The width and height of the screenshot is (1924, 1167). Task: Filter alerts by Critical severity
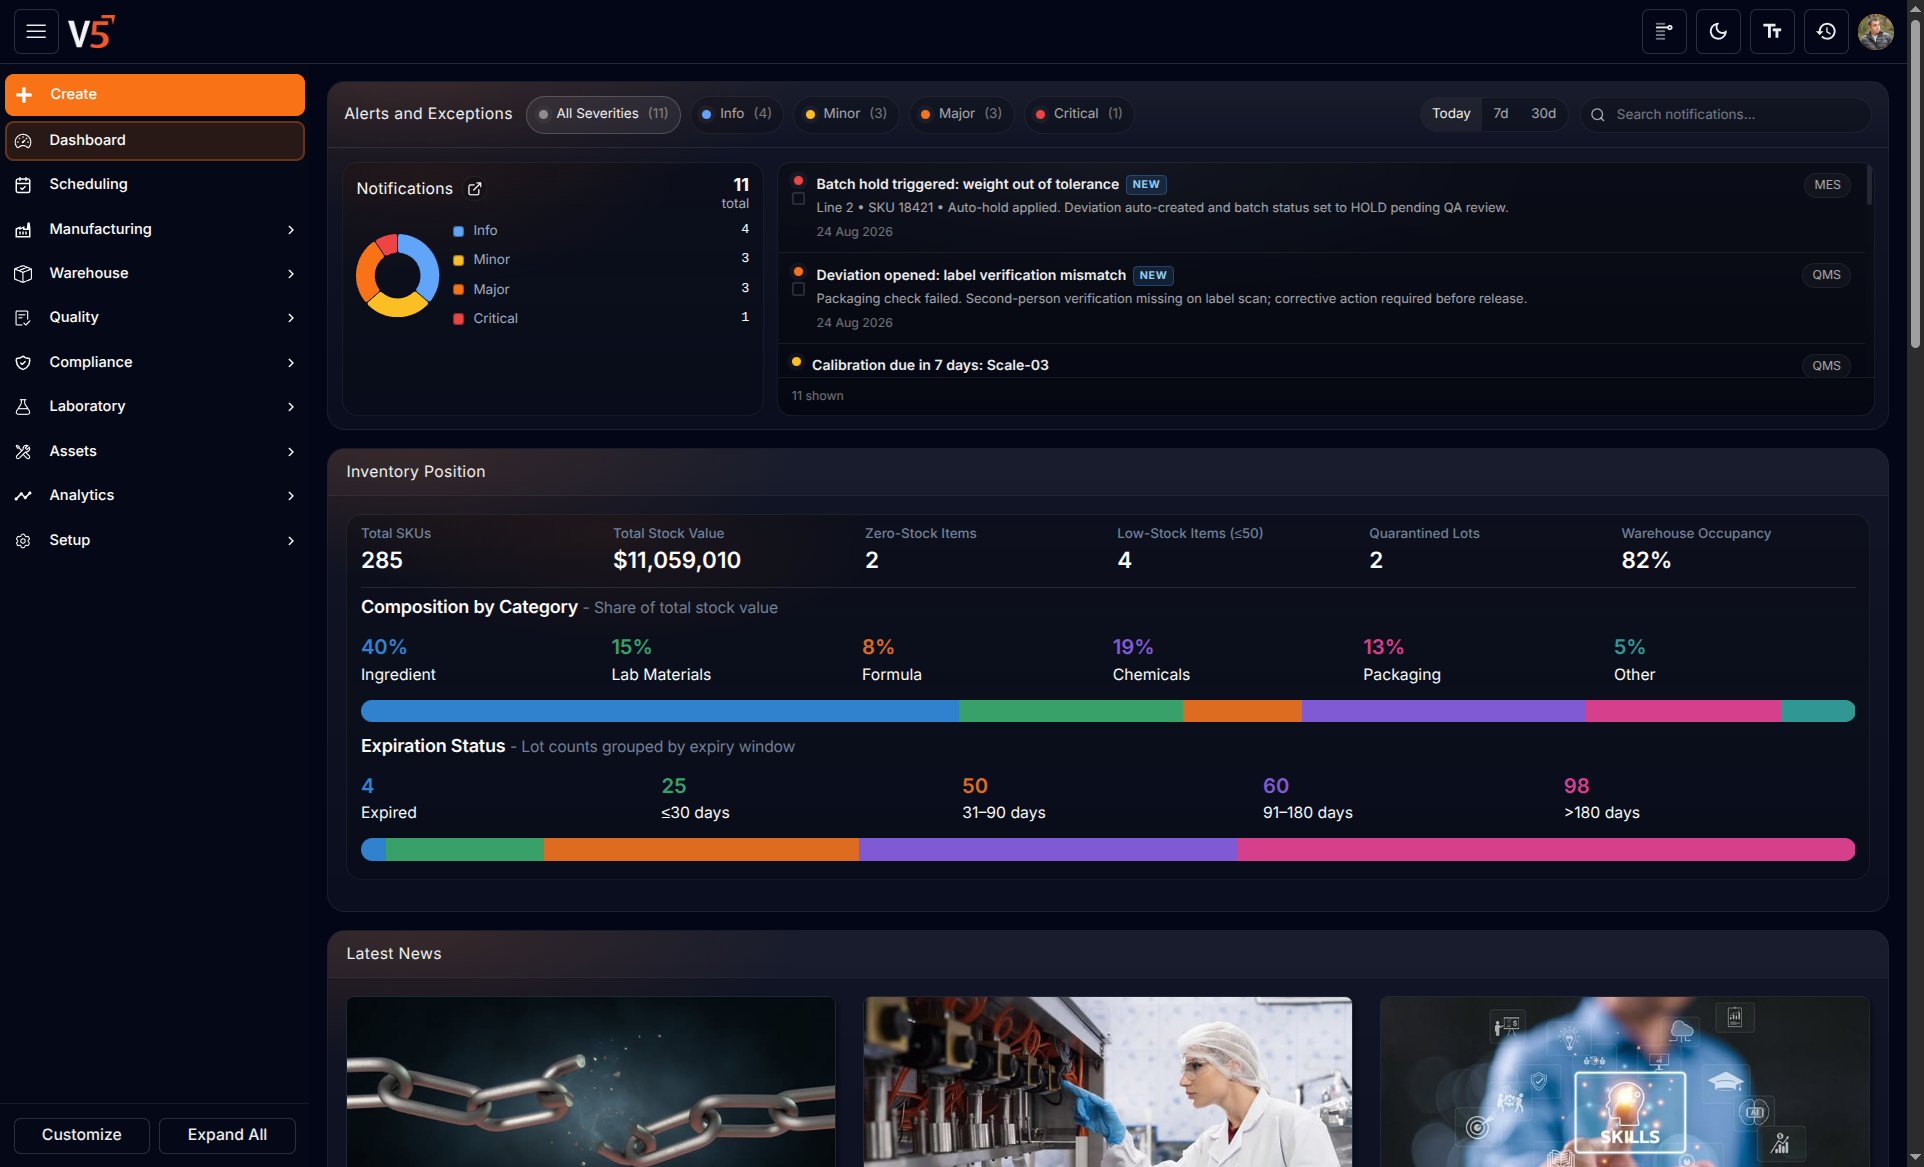tap(1079, 114)
